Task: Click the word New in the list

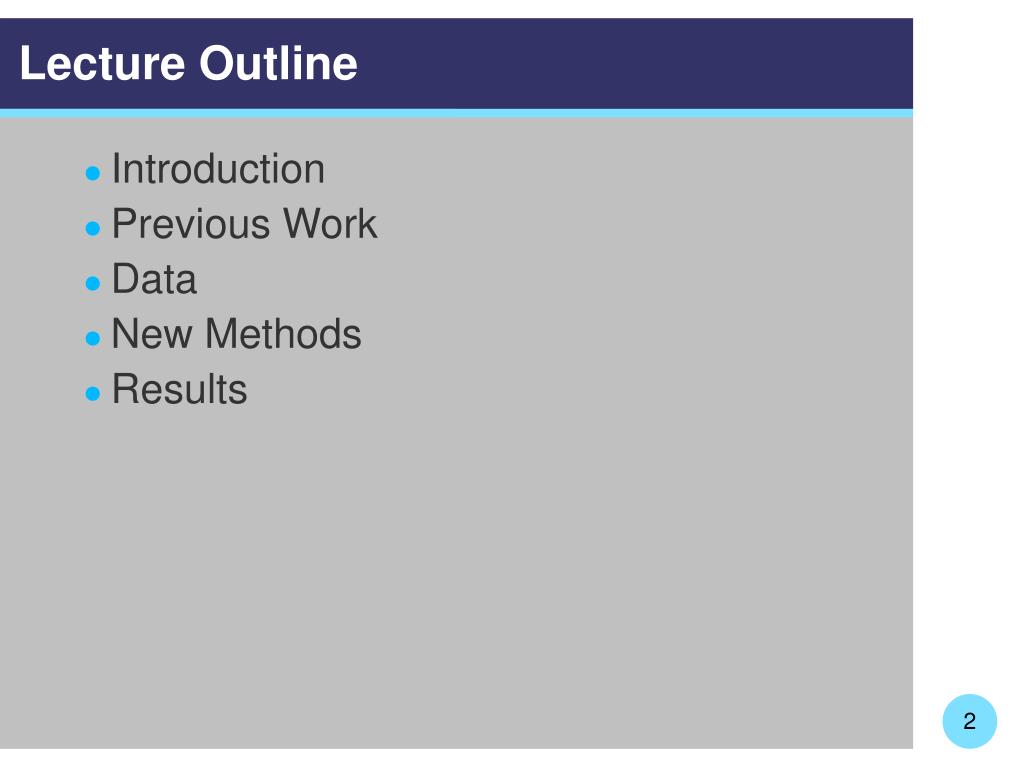Action: tap(151, 334)
